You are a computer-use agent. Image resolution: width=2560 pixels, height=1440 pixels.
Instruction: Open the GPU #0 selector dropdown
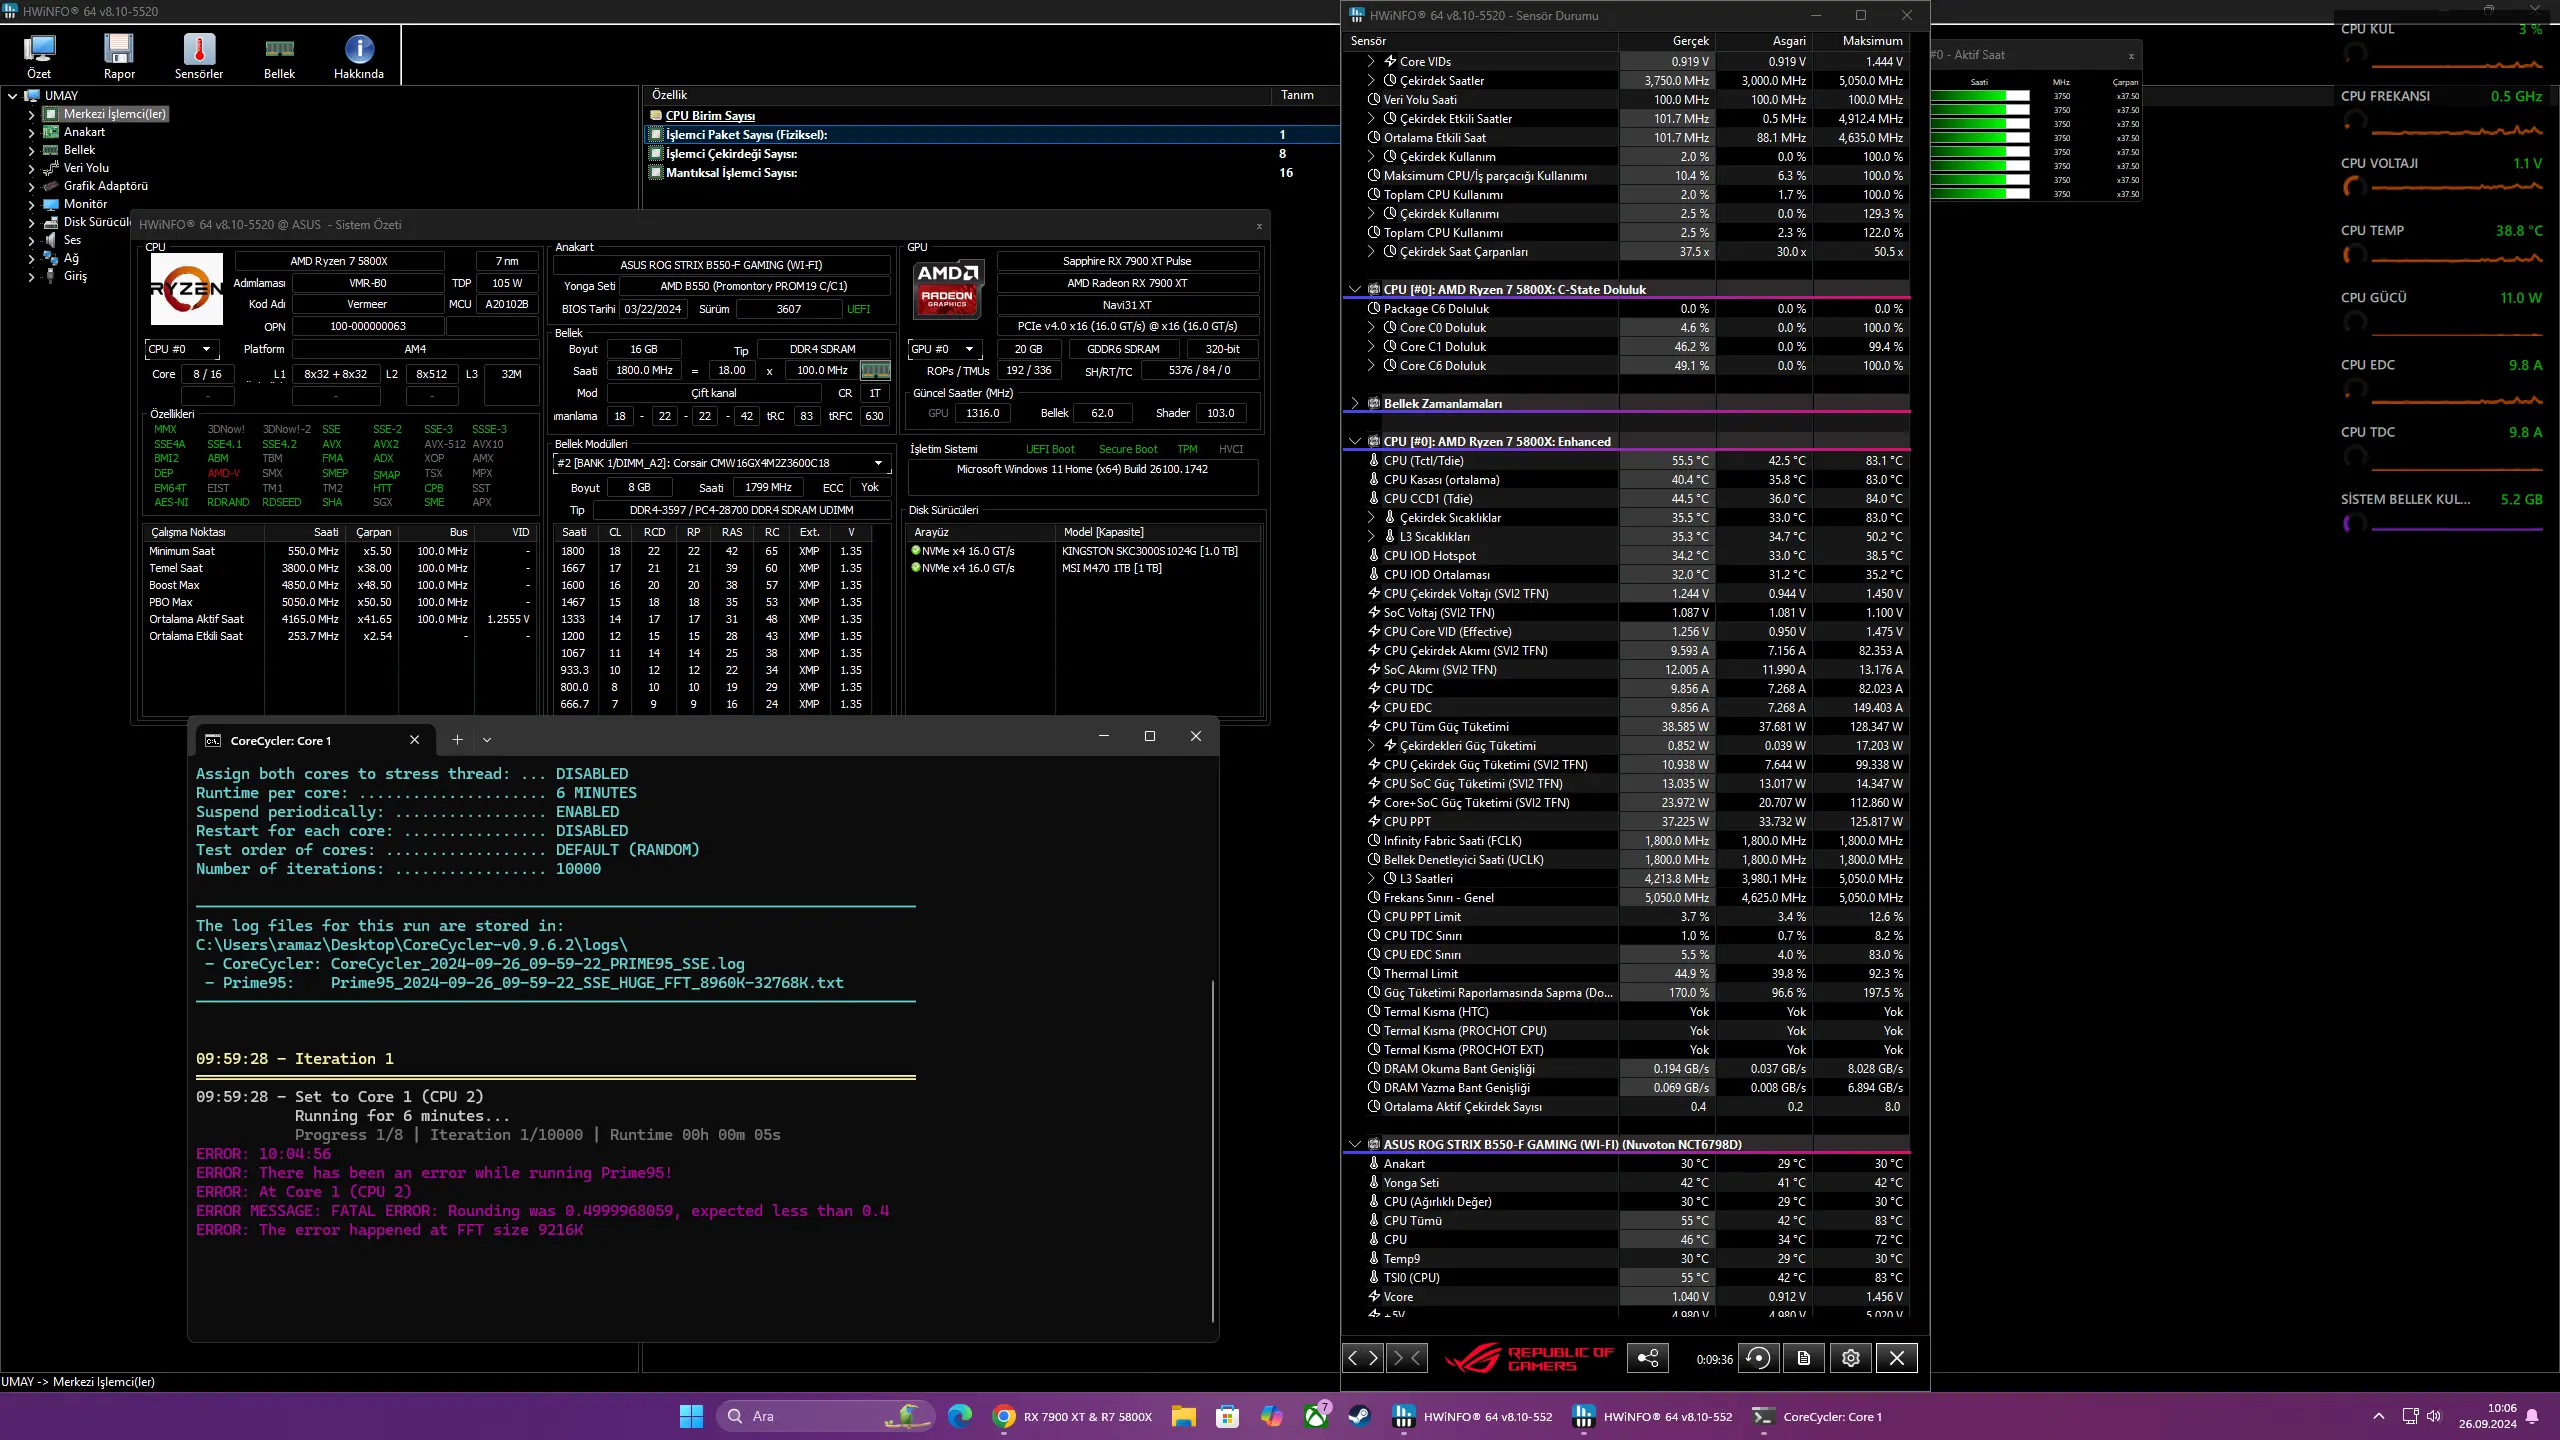click(945, 349)
